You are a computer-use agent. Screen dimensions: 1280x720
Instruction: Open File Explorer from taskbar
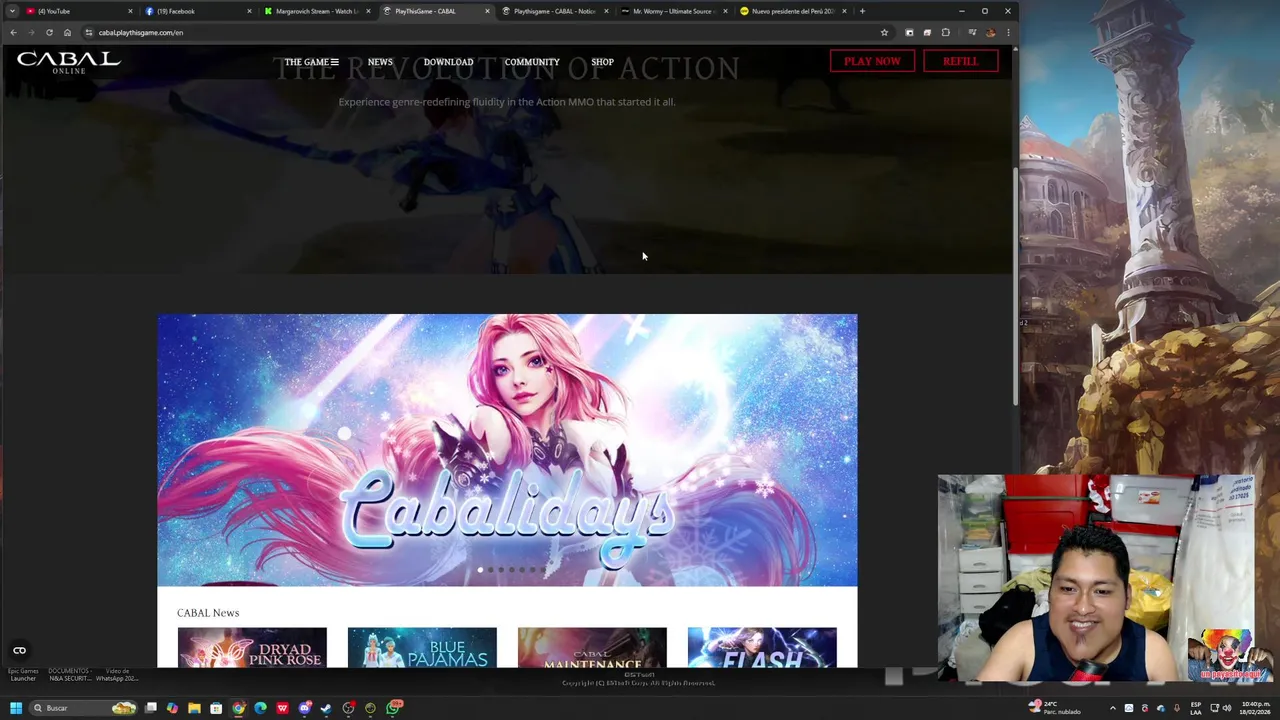(x=194, y=708)
